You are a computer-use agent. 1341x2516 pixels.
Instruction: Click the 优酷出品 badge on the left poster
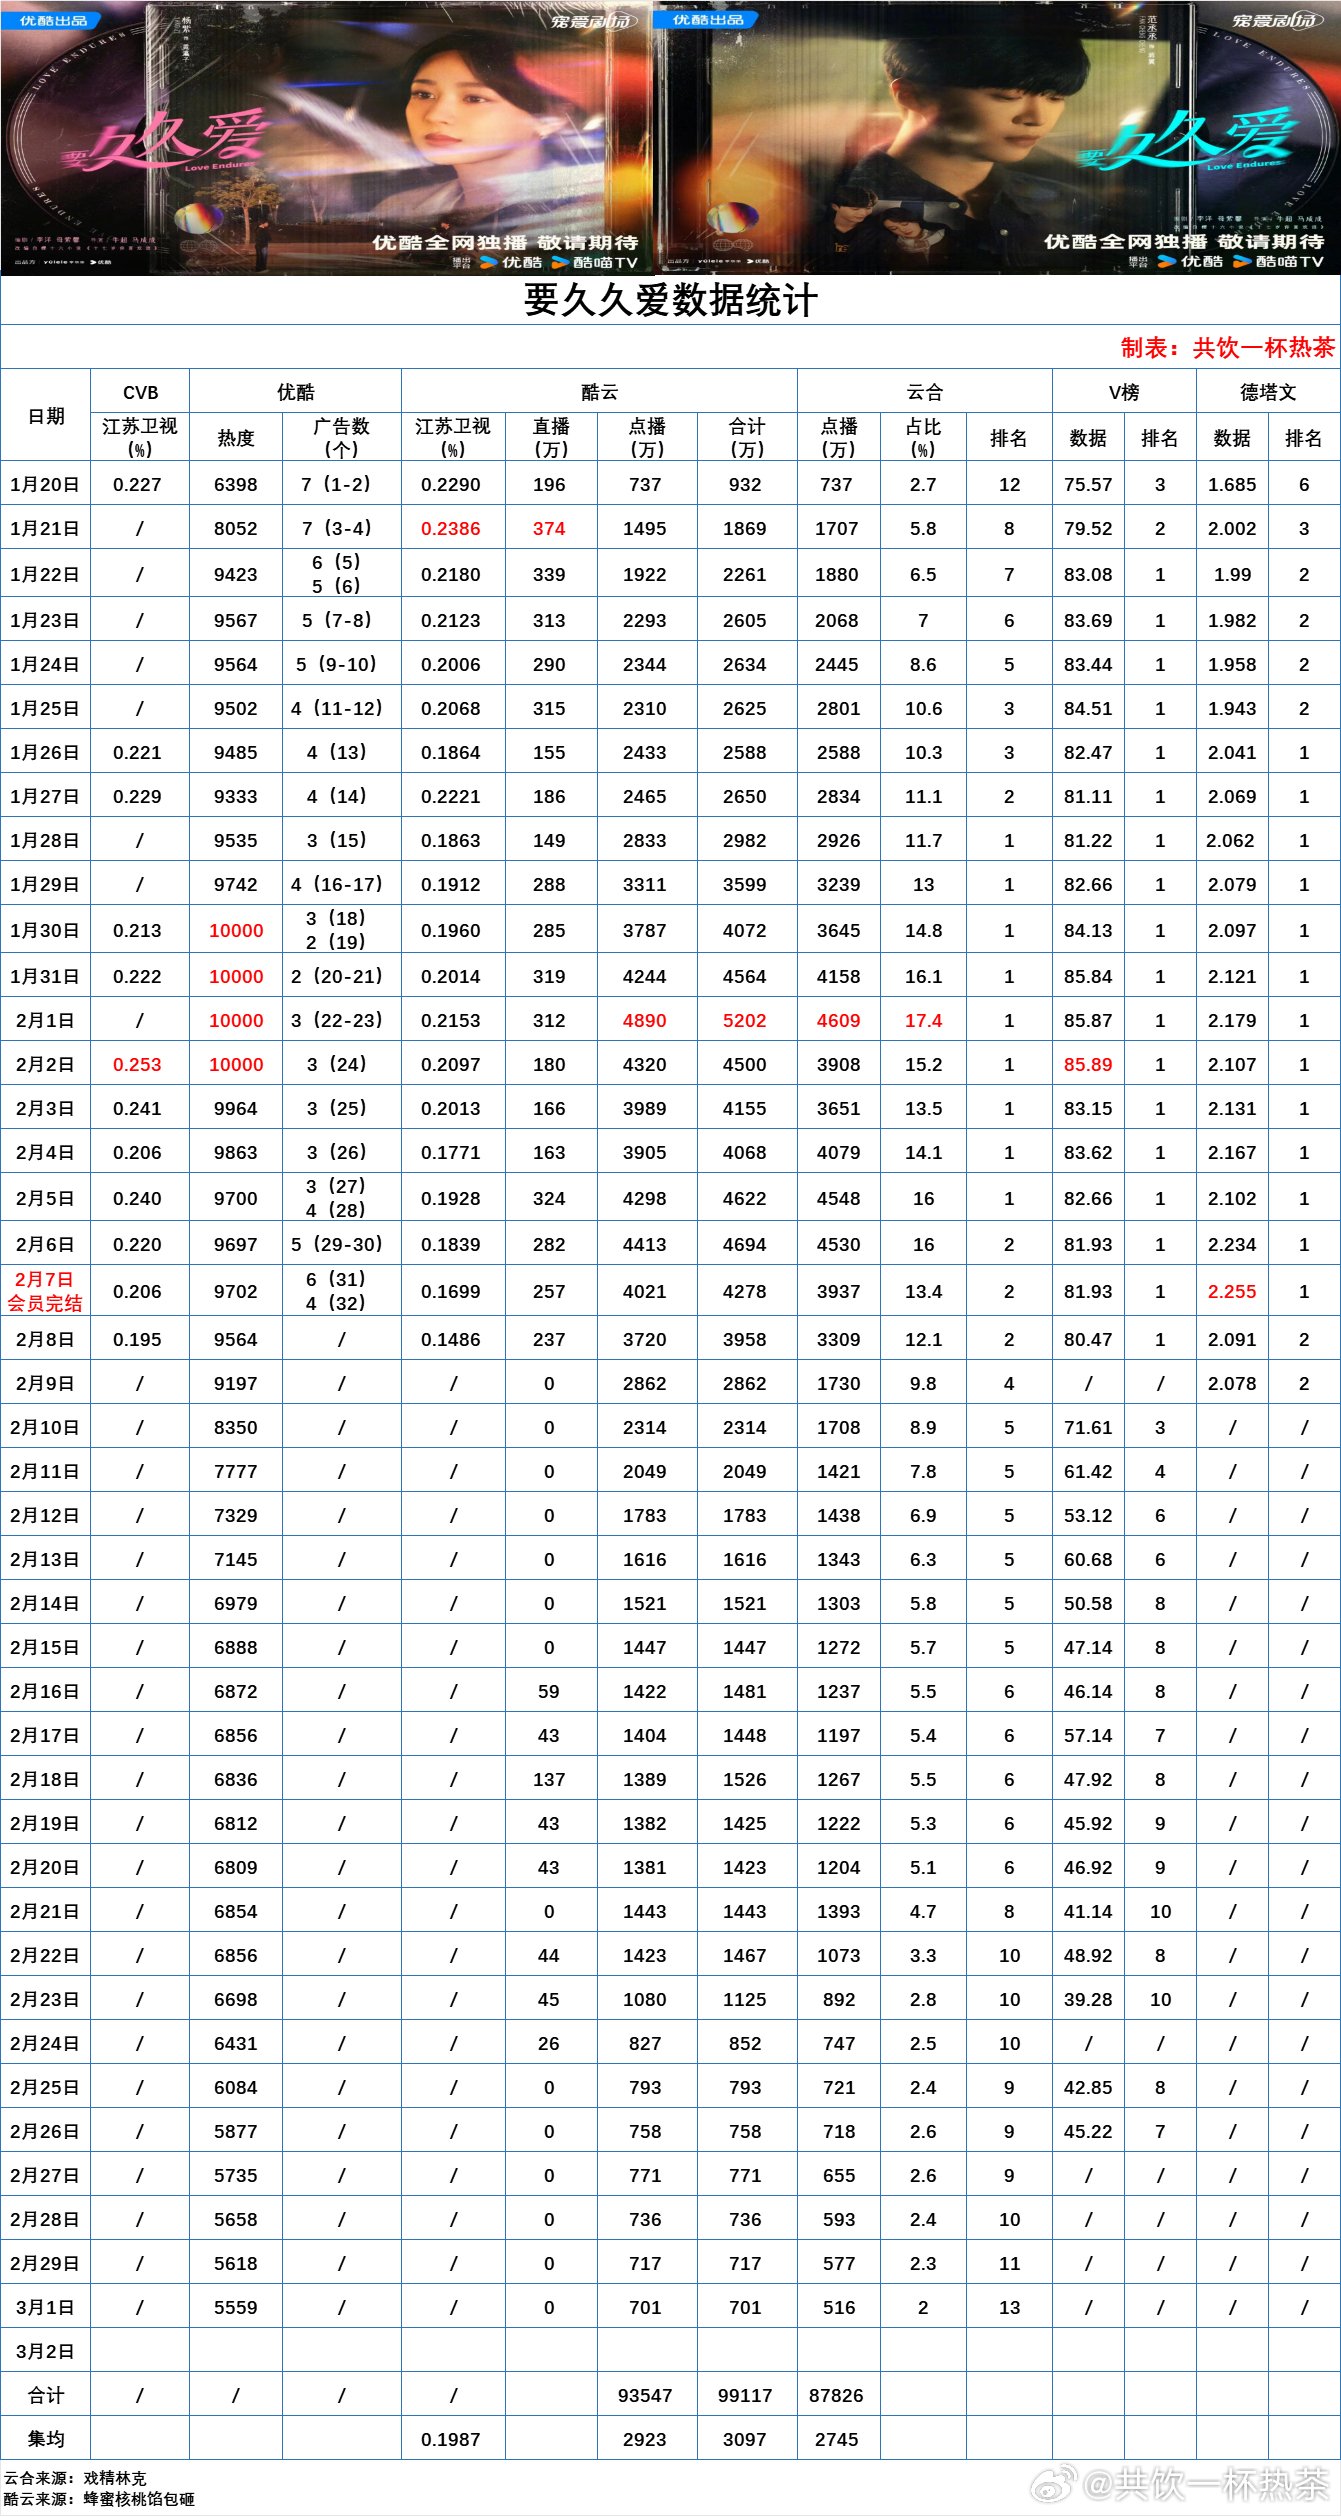coord(53,20)
